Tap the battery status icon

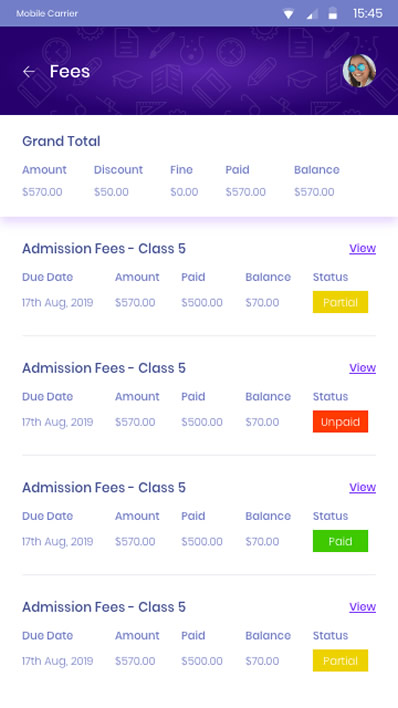[x=332, y=14]
